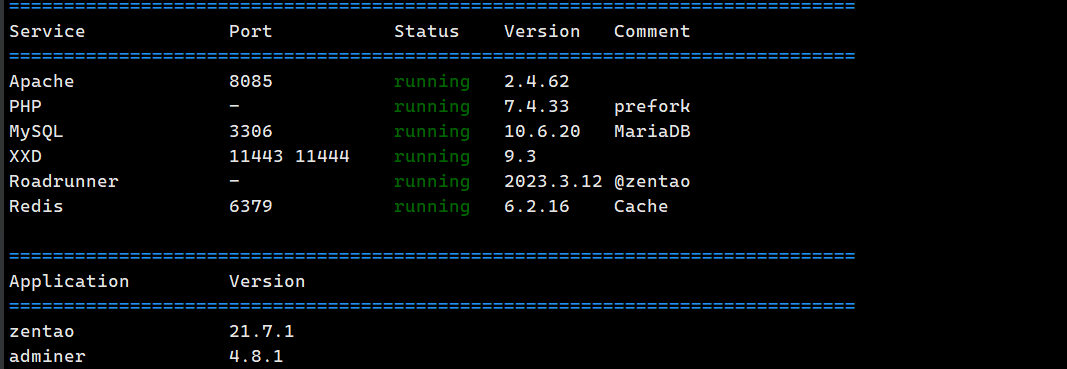
Task: Click the Roadrunner service name
Action: click(x=63, y=182)
